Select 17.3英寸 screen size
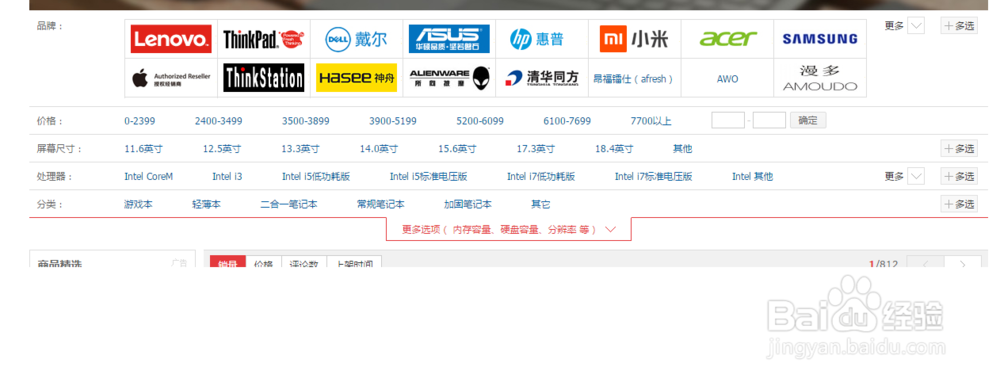 tap(536, 149)
